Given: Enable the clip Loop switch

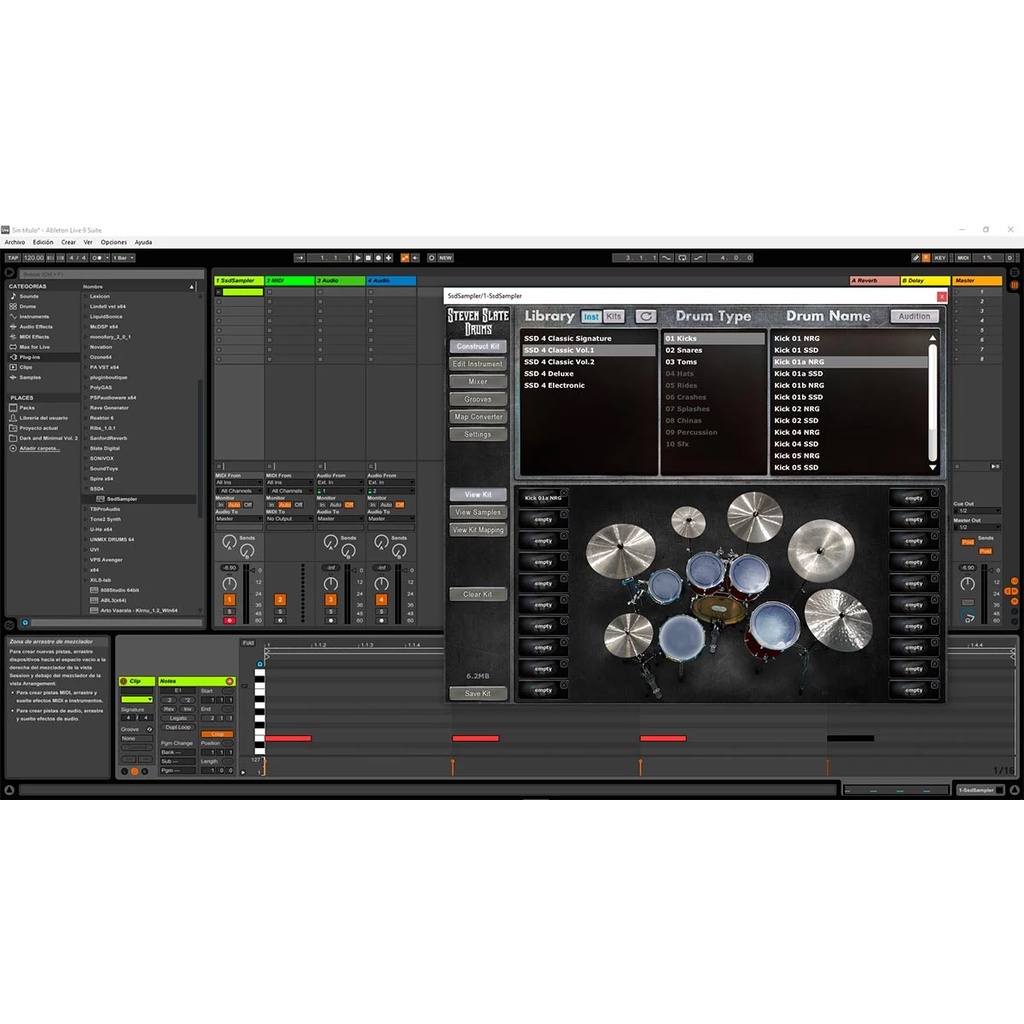Looking at the screenshot, I should [x=217, y=734].
